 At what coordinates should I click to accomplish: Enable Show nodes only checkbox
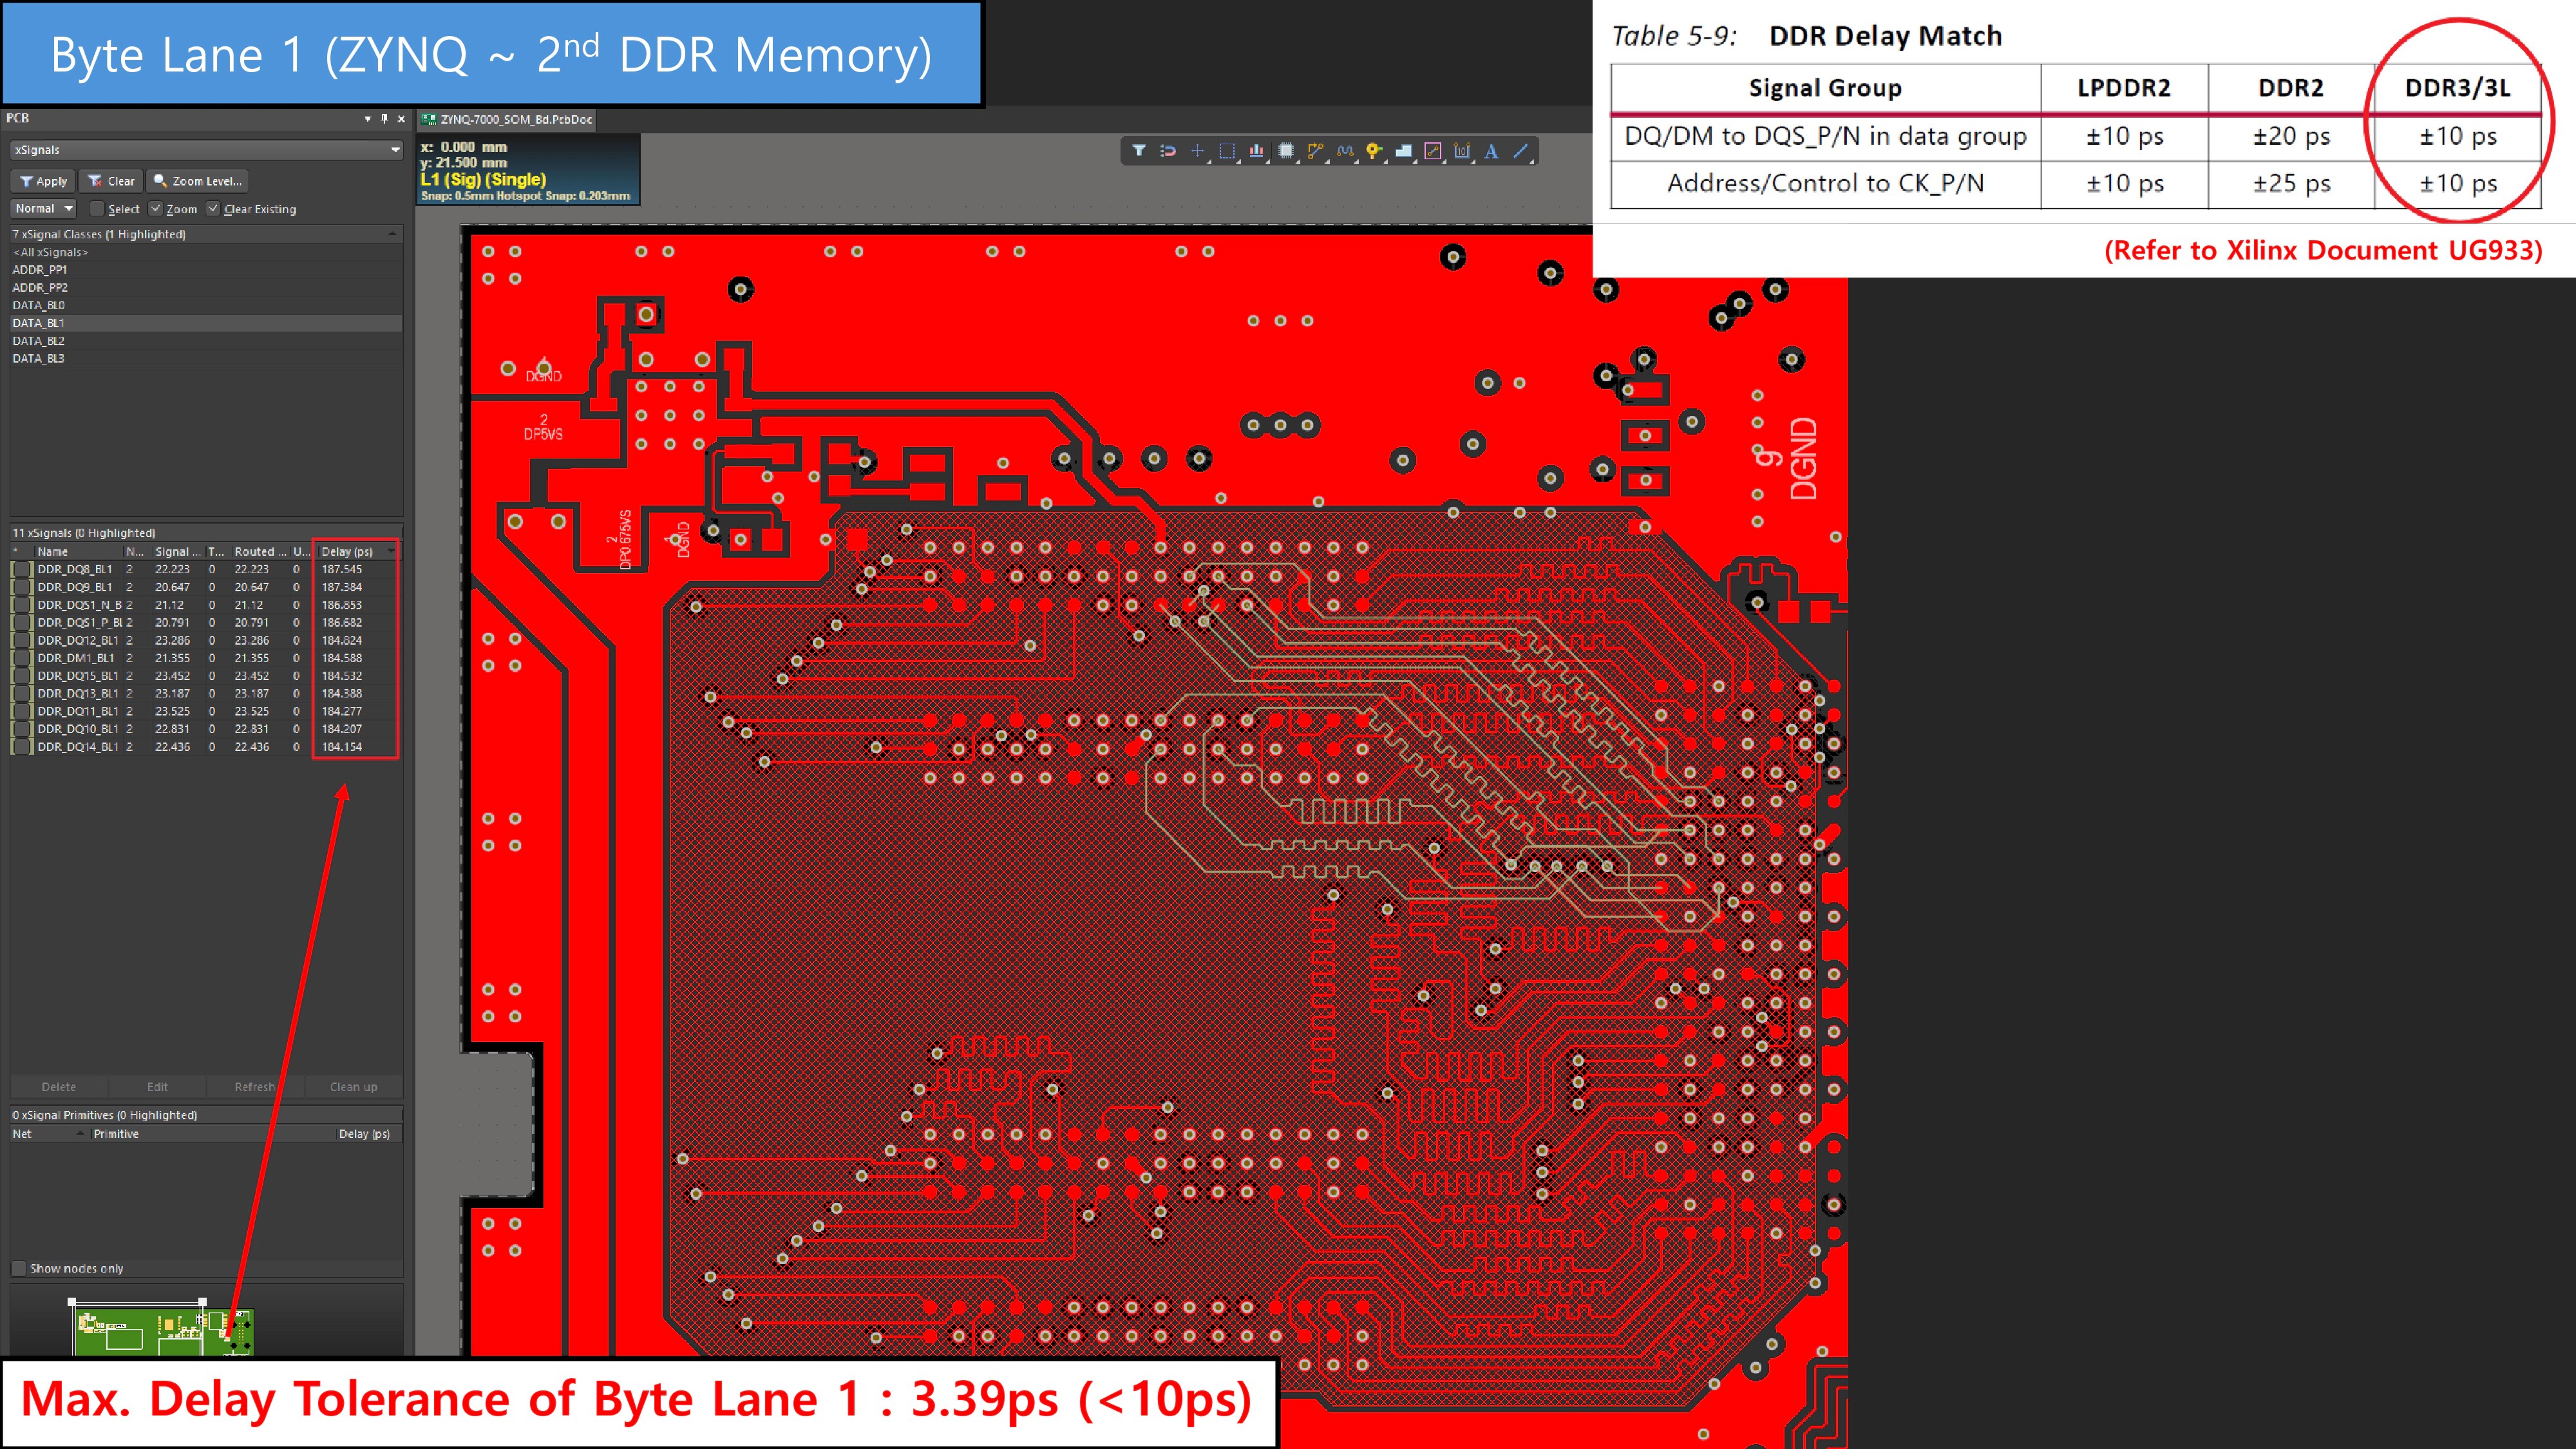[x=18, y=1268]
